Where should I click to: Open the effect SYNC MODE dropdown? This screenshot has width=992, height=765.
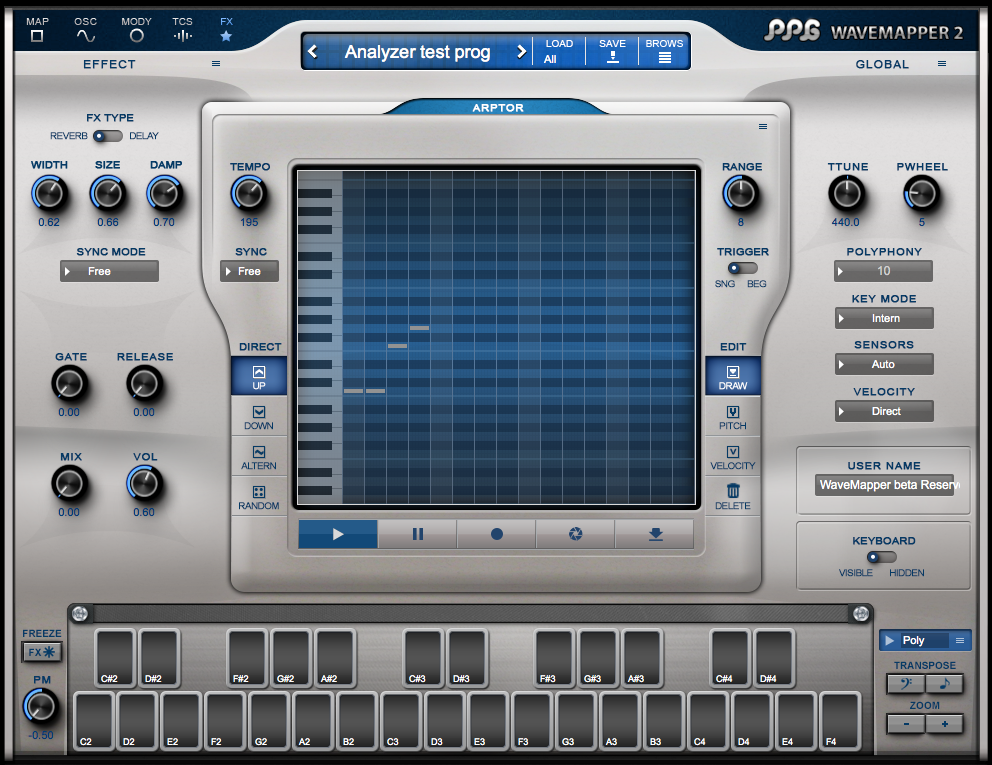(109, 271)
